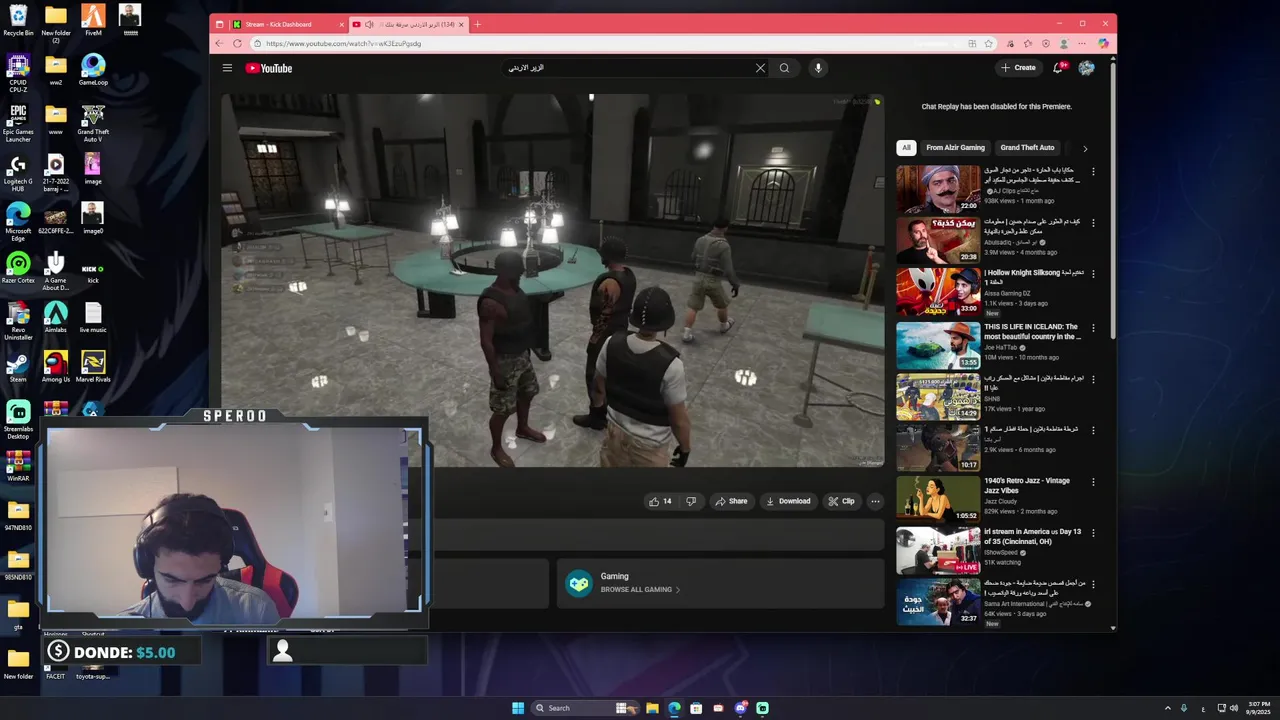Open options for 1940's Retro Jazz video
Viewport: 1280px width, 720px height.
(x=1093, y=481)
